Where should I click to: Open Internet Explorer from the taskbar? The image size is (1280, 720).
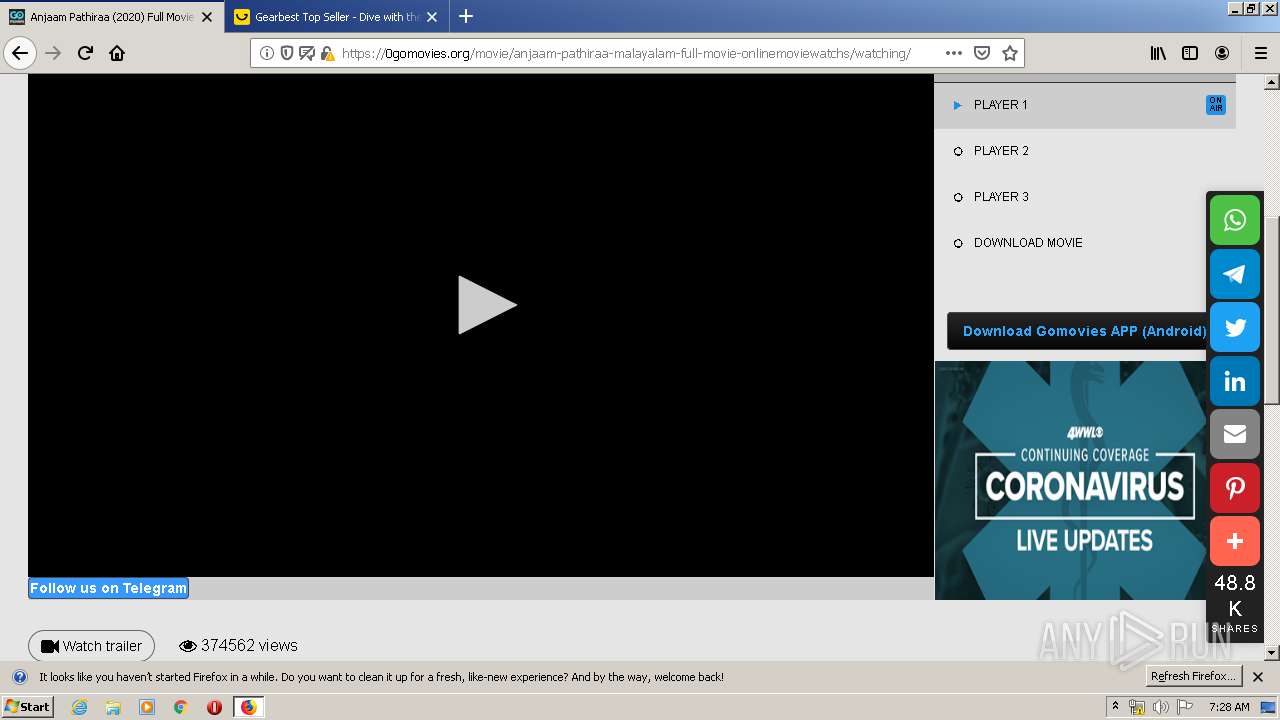click(x=79, y=707)
